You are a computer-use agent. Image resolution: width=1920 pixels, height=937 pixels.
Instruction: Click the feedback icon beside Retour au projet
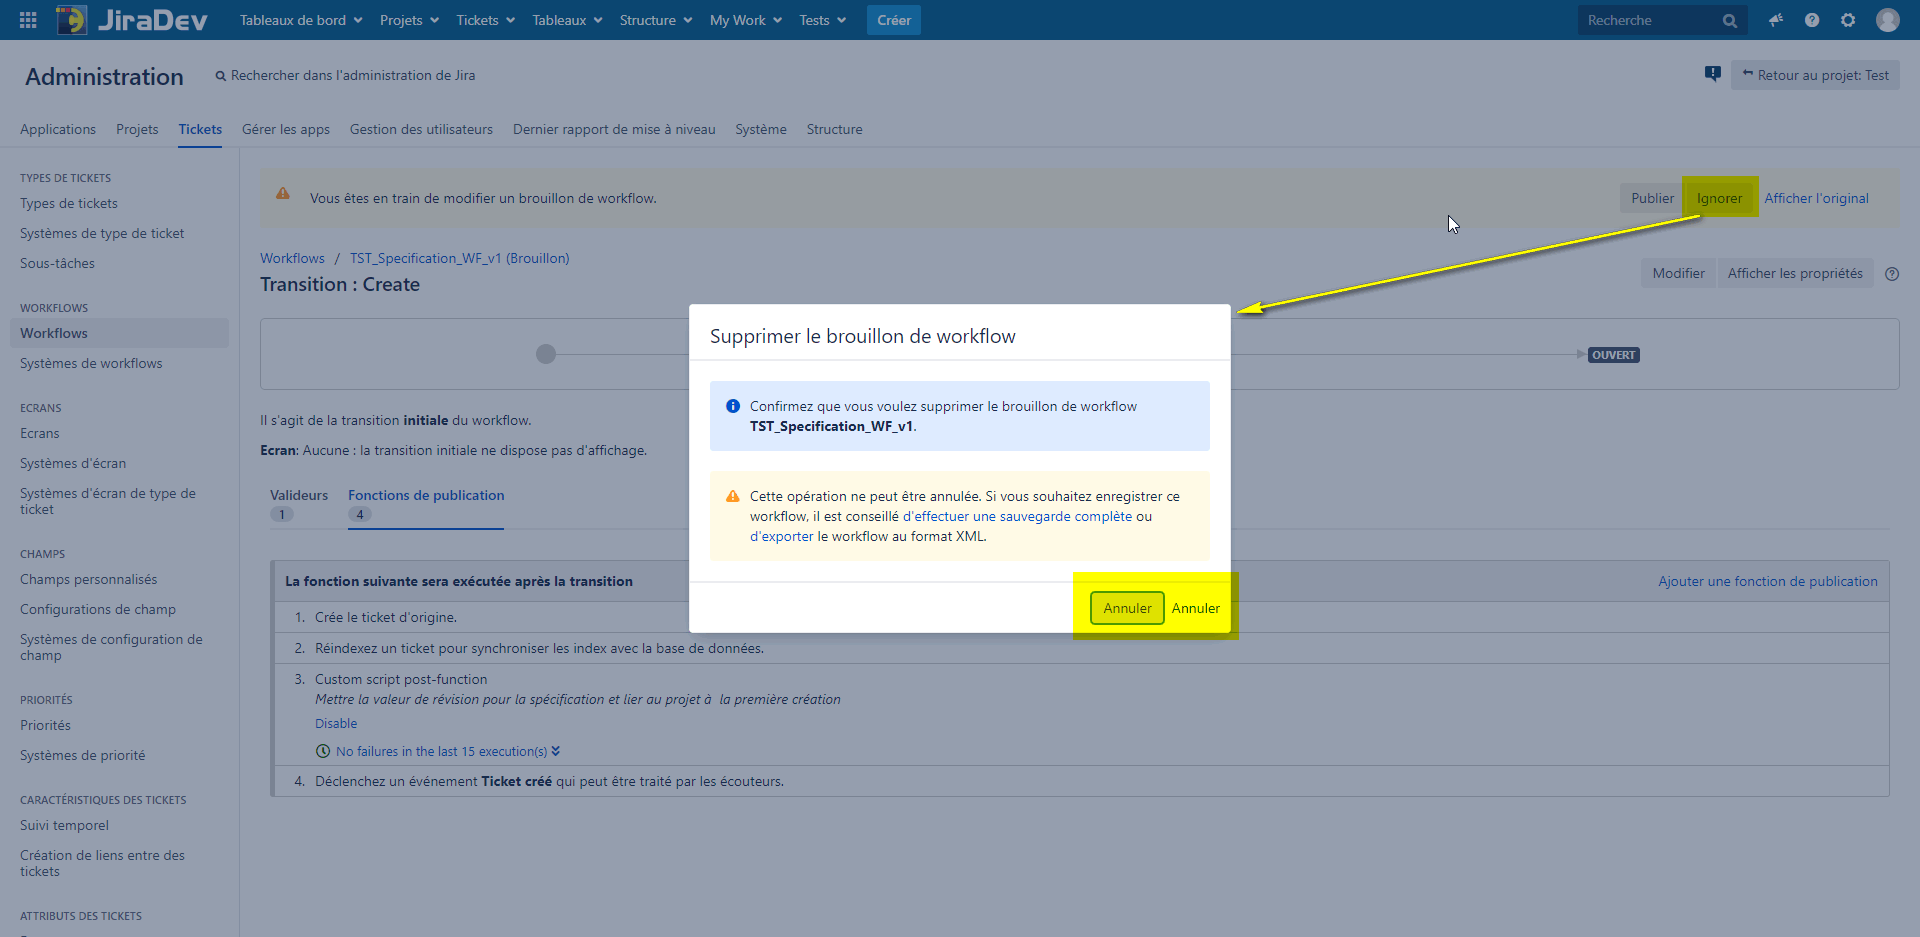[1713, 74]
